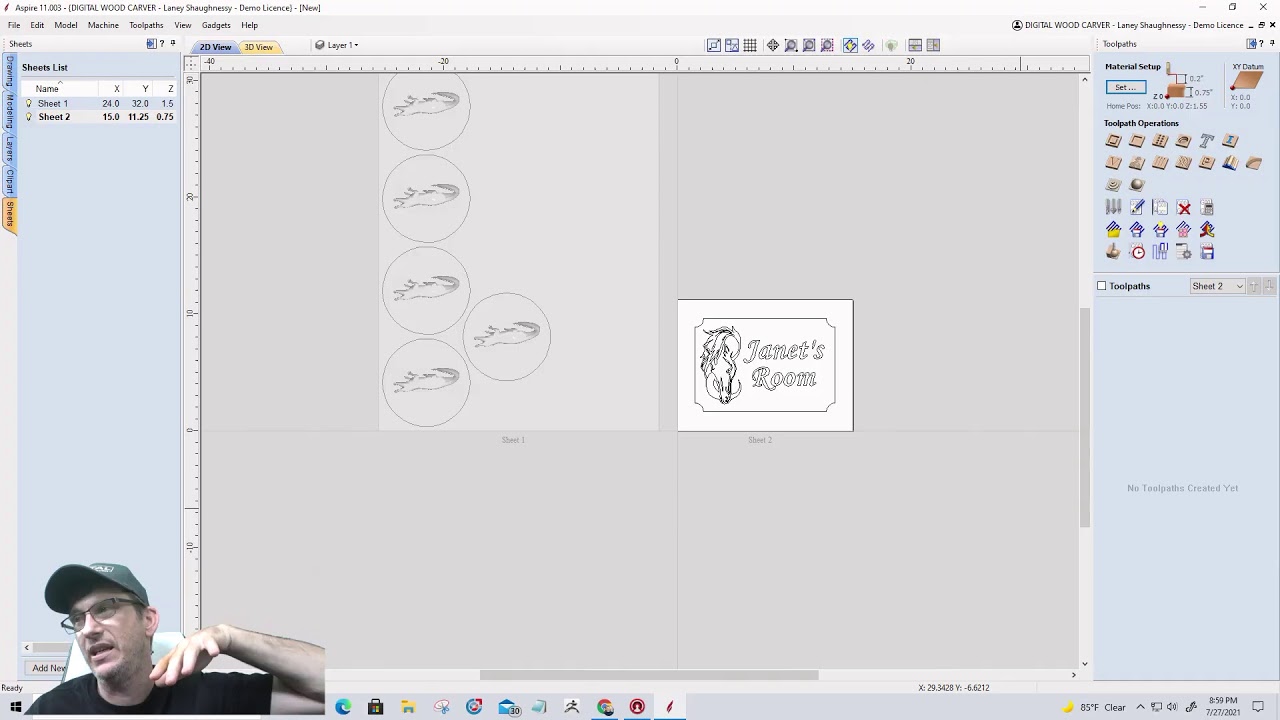
Task: Click the XY Datum material swatch
Action: point(1247,81)
